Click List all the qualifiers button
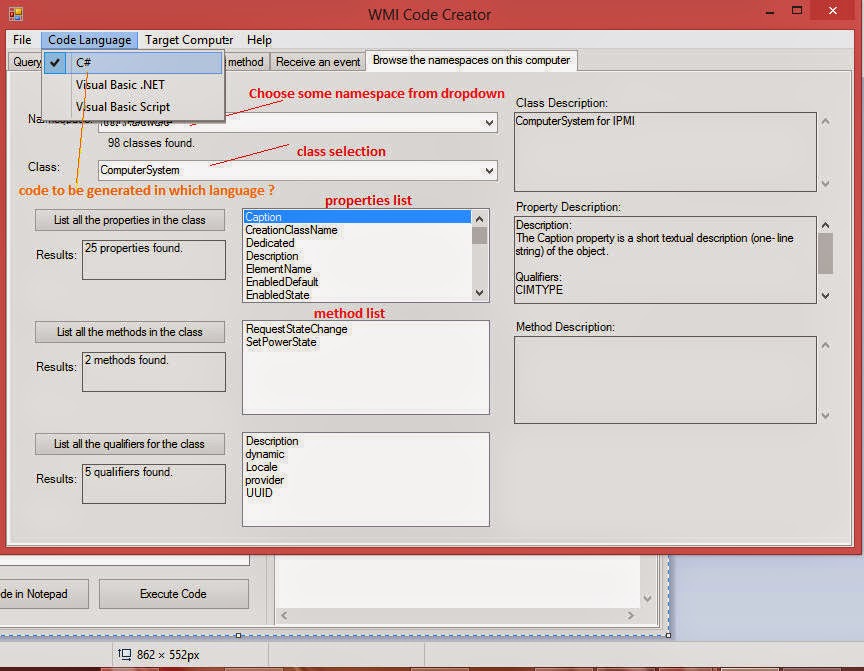The width and height of the screenshot is (864, 671). pos(129,443)
